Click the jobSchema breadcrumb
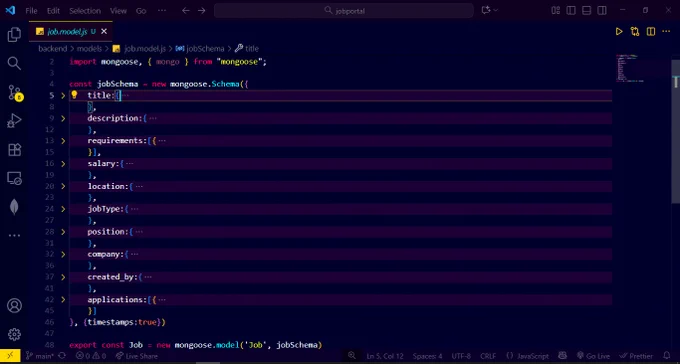The height and width of the screenshot is (364, 680). [200, 49]
